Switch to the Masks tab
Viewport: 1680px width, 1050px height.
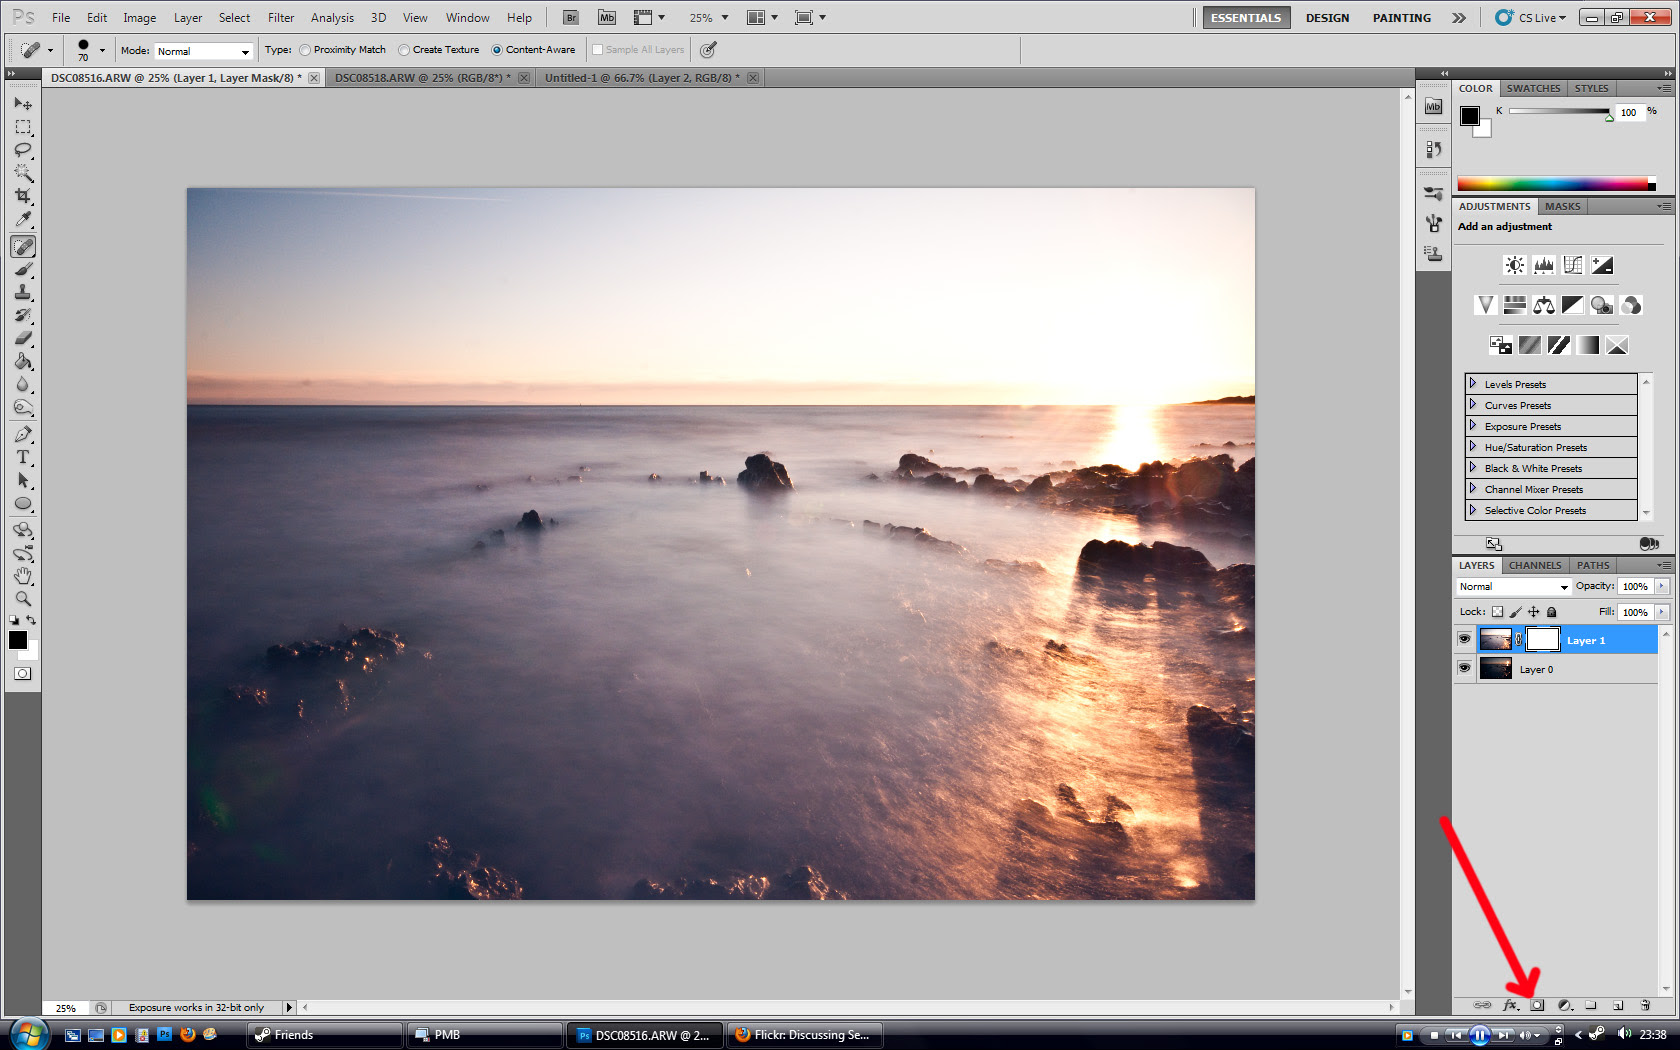click(x=1562, y=206)
